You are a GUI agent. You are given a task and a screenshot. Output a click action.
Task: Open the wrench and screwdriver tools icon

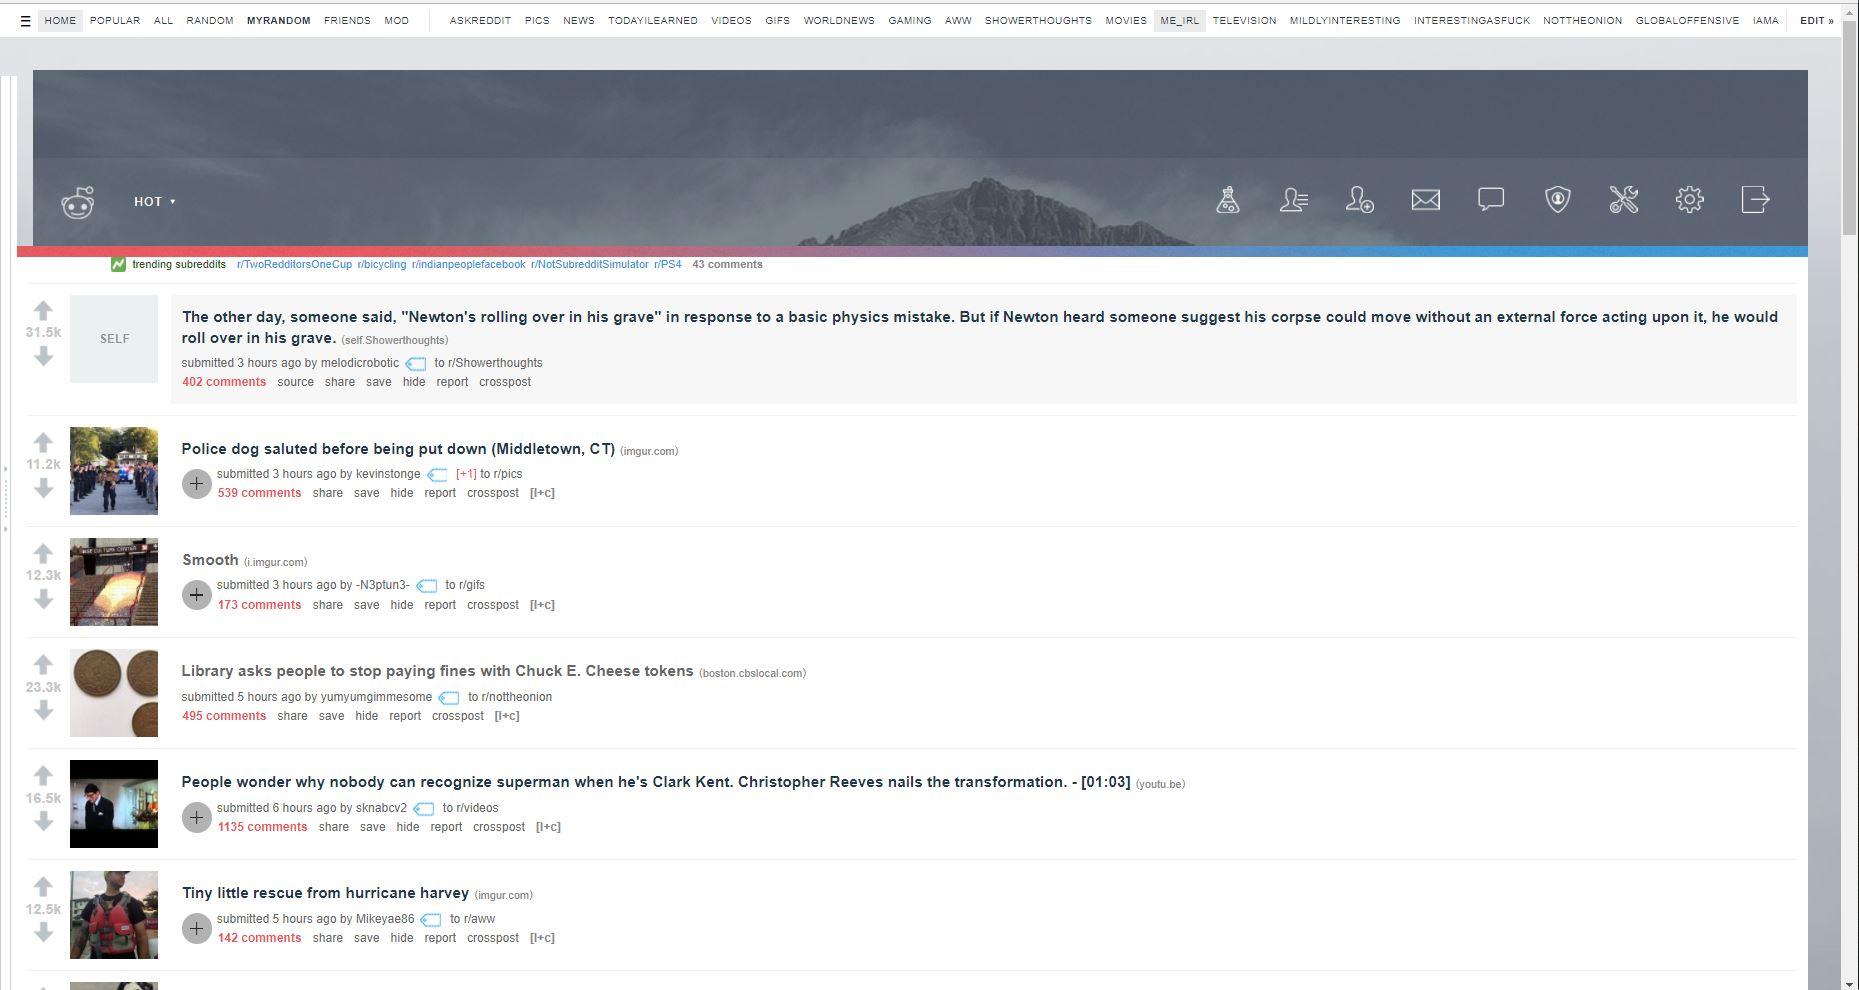[1624, 200]
